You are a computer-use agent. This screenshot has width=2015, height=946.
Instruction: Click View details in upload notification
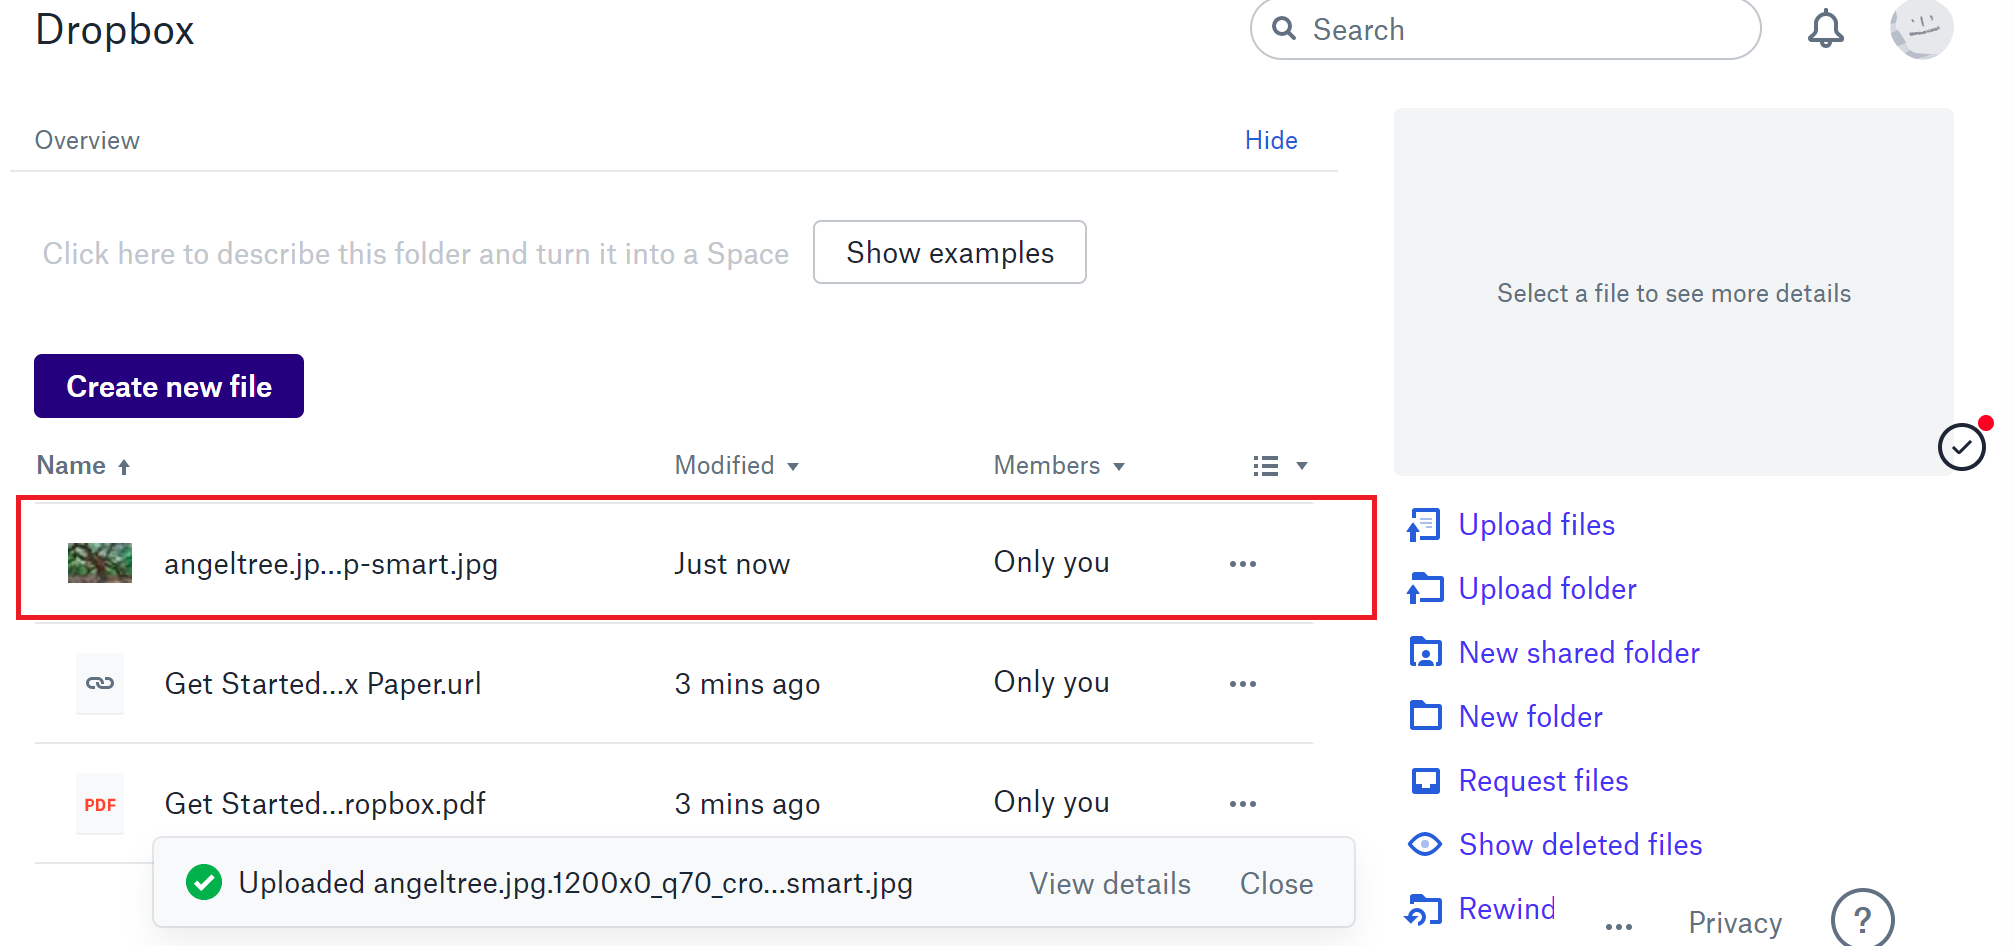[1109, 884]
